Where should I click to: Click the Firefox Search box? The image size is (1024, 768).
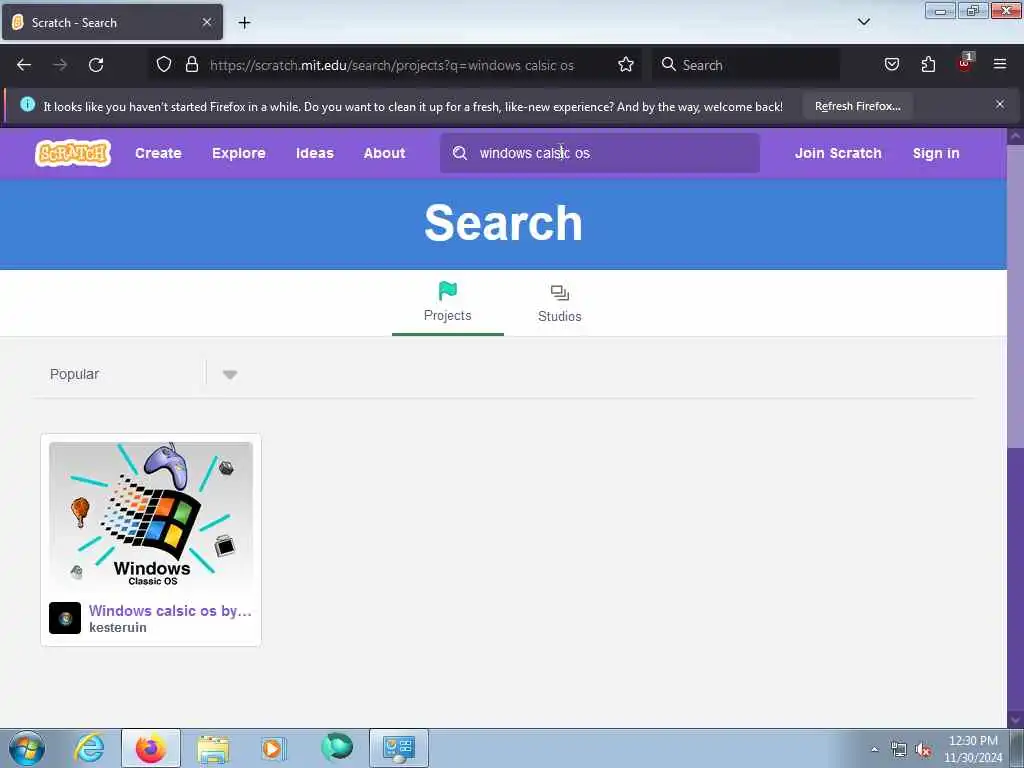coord(746,65)
